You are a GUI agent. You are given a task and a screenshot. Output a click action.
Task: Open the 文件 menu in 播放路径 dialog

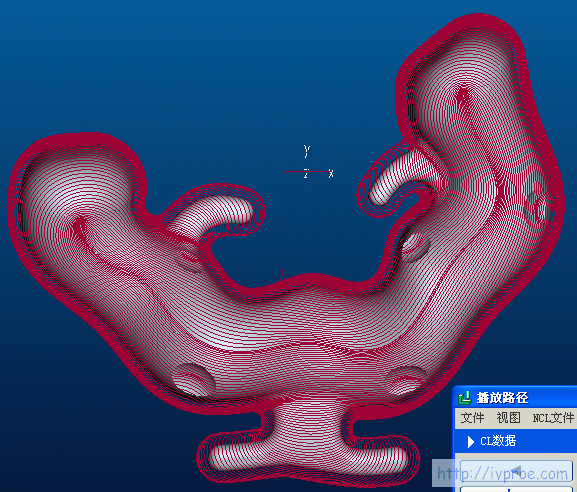pyautogui.click(x=472, y=418)
